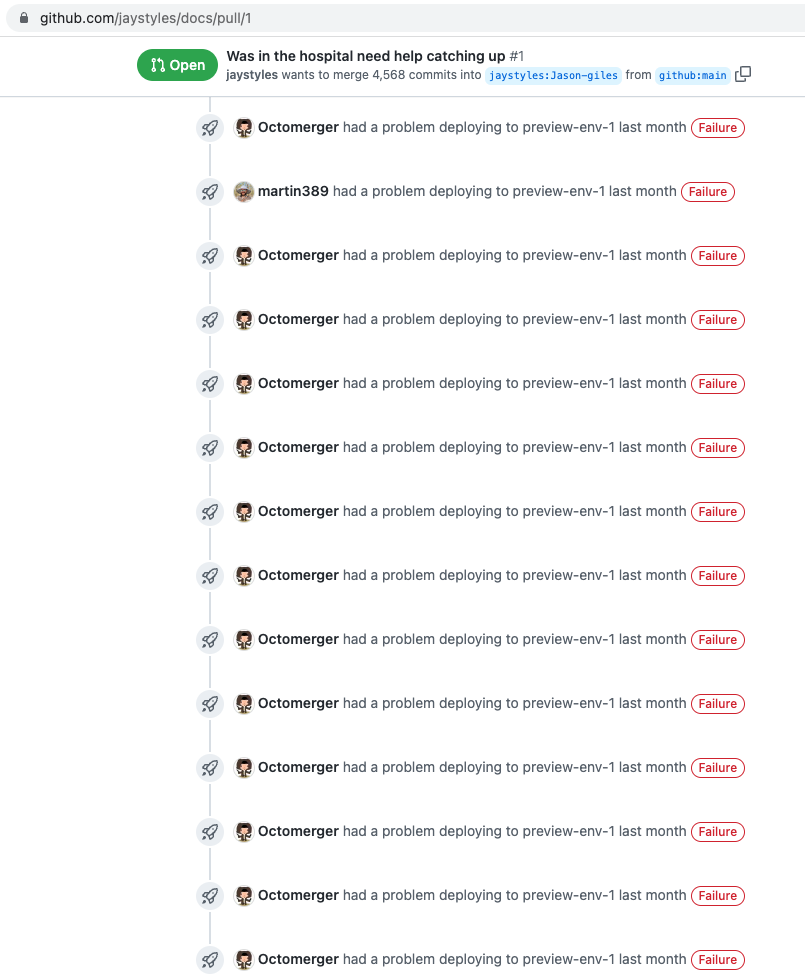This screenshot has height=976, width=805.
Task: Click the martin389 username link
Action: 293,191
